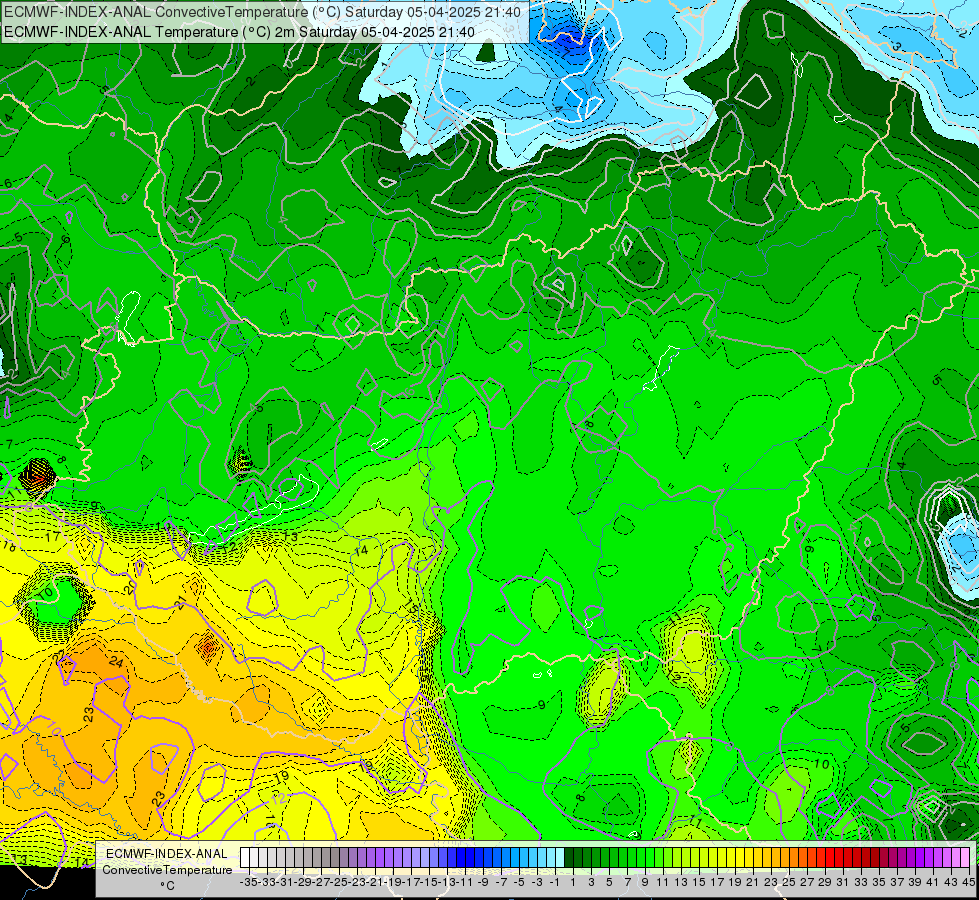Click the ConvectiveTemperature header line at top

pyautogui.click(x=262, y=12)
